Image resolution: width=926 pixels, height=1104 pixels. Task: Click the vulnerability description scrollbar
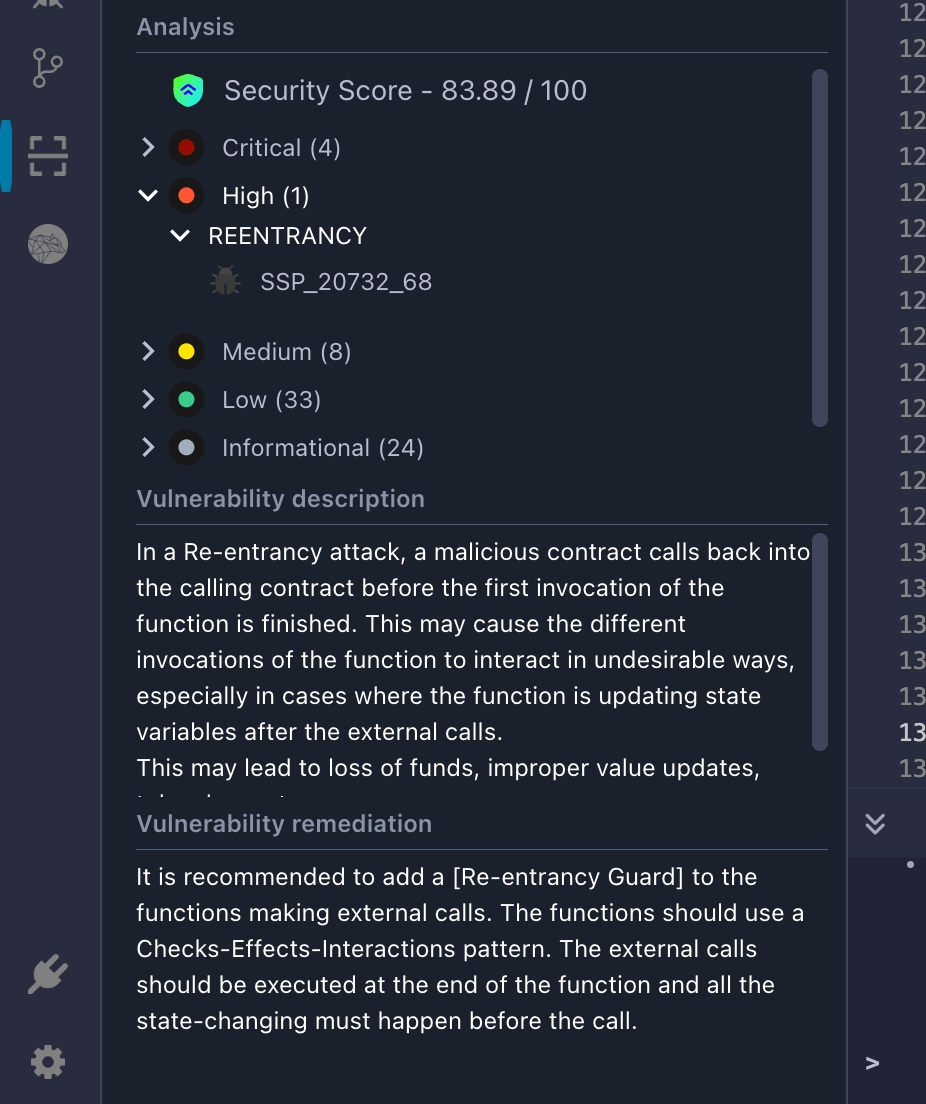click(820, 642)
